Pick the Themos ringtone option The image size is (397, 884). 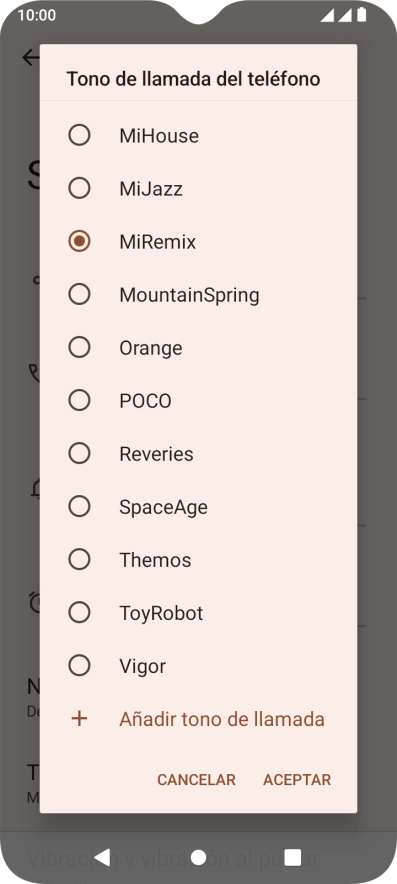point(198,559)
